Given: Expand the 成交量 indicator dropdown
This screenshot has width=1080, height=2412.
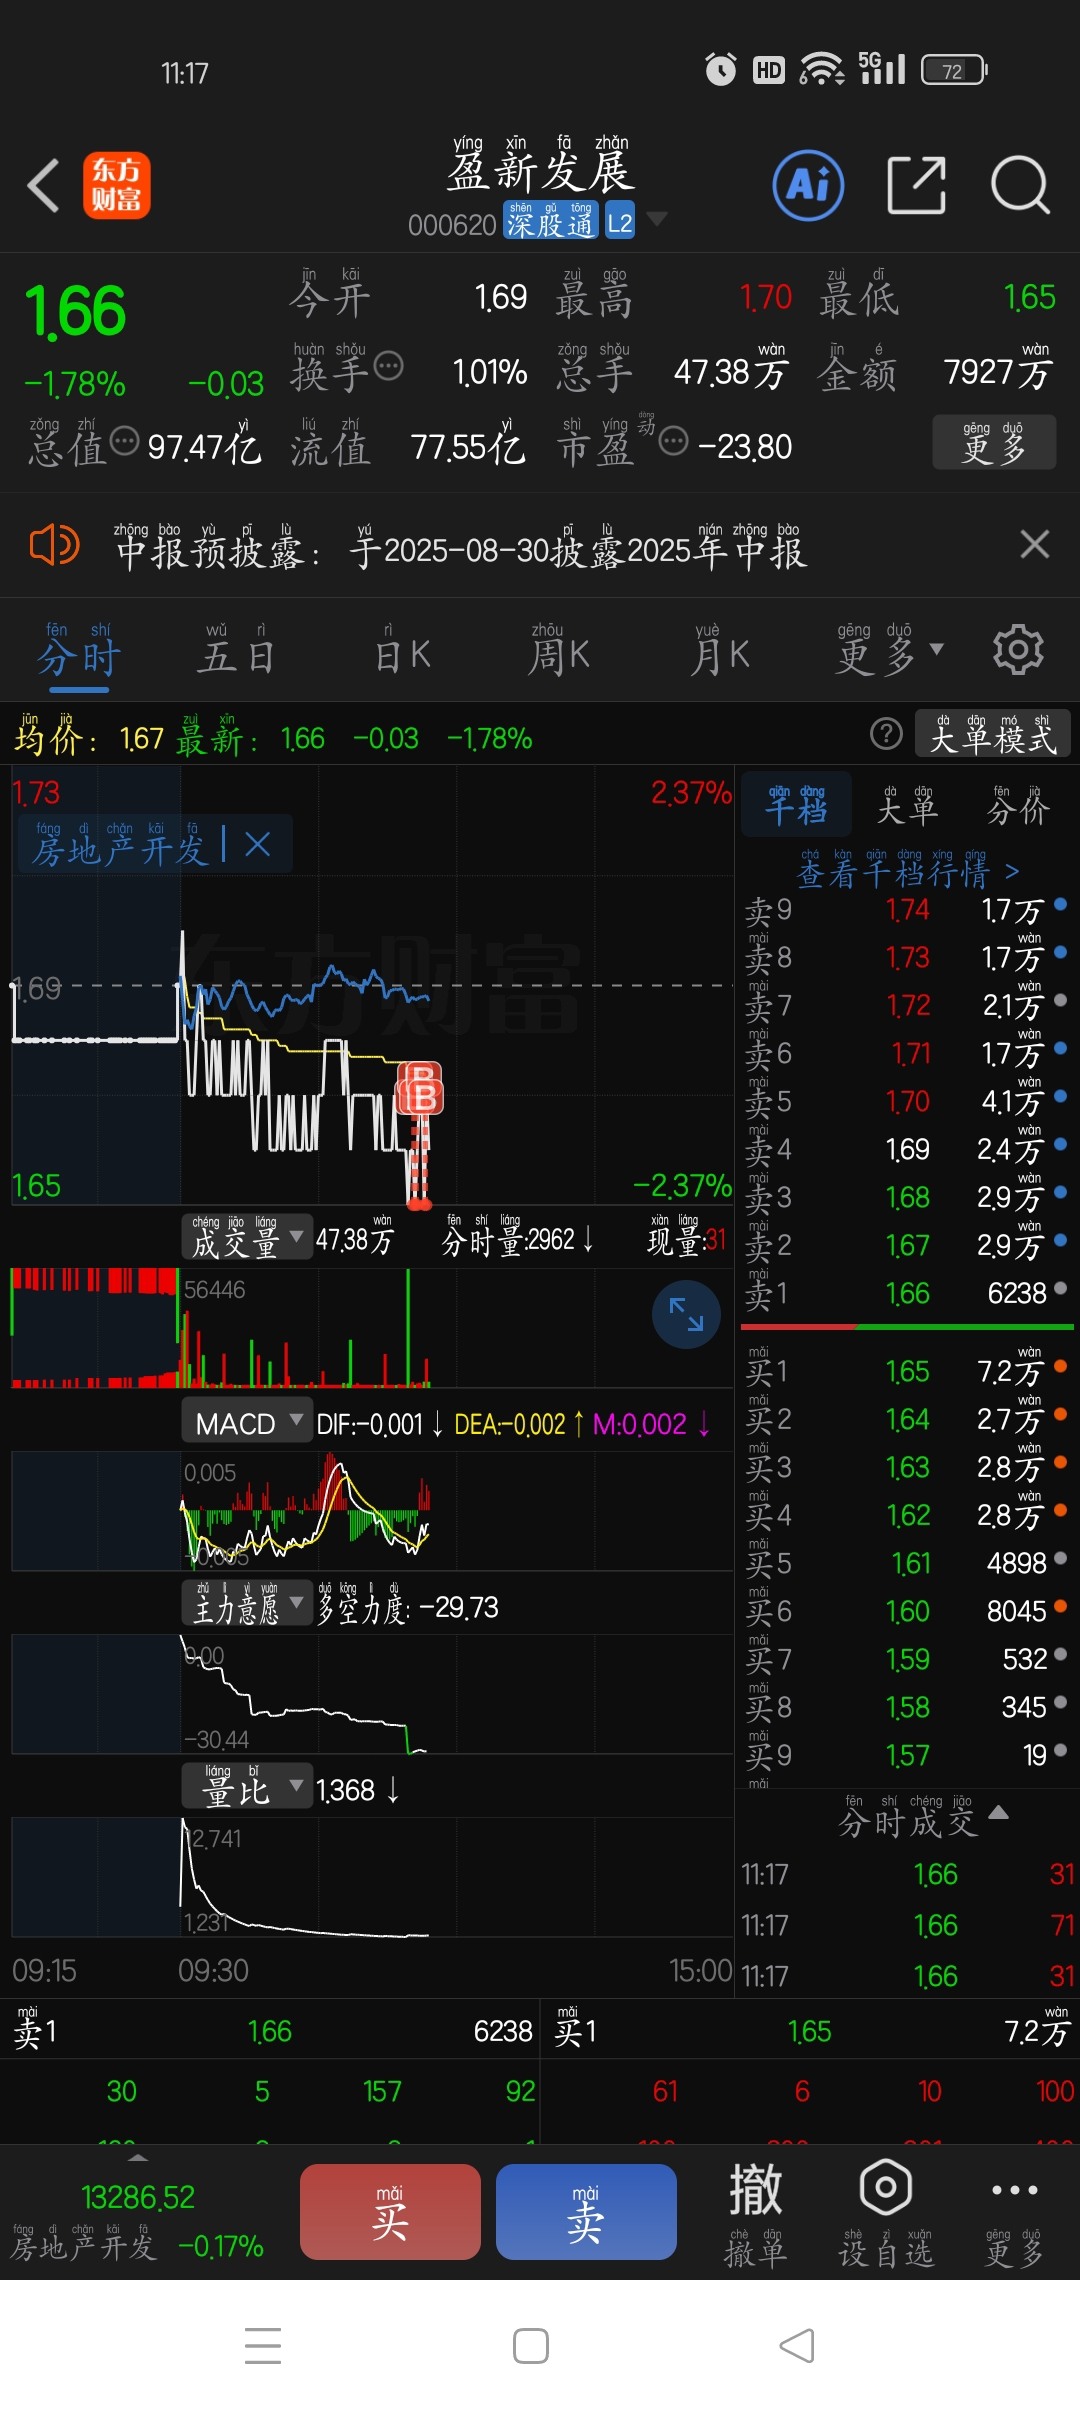Looking at the screenshot, I should coord(247,1238).
